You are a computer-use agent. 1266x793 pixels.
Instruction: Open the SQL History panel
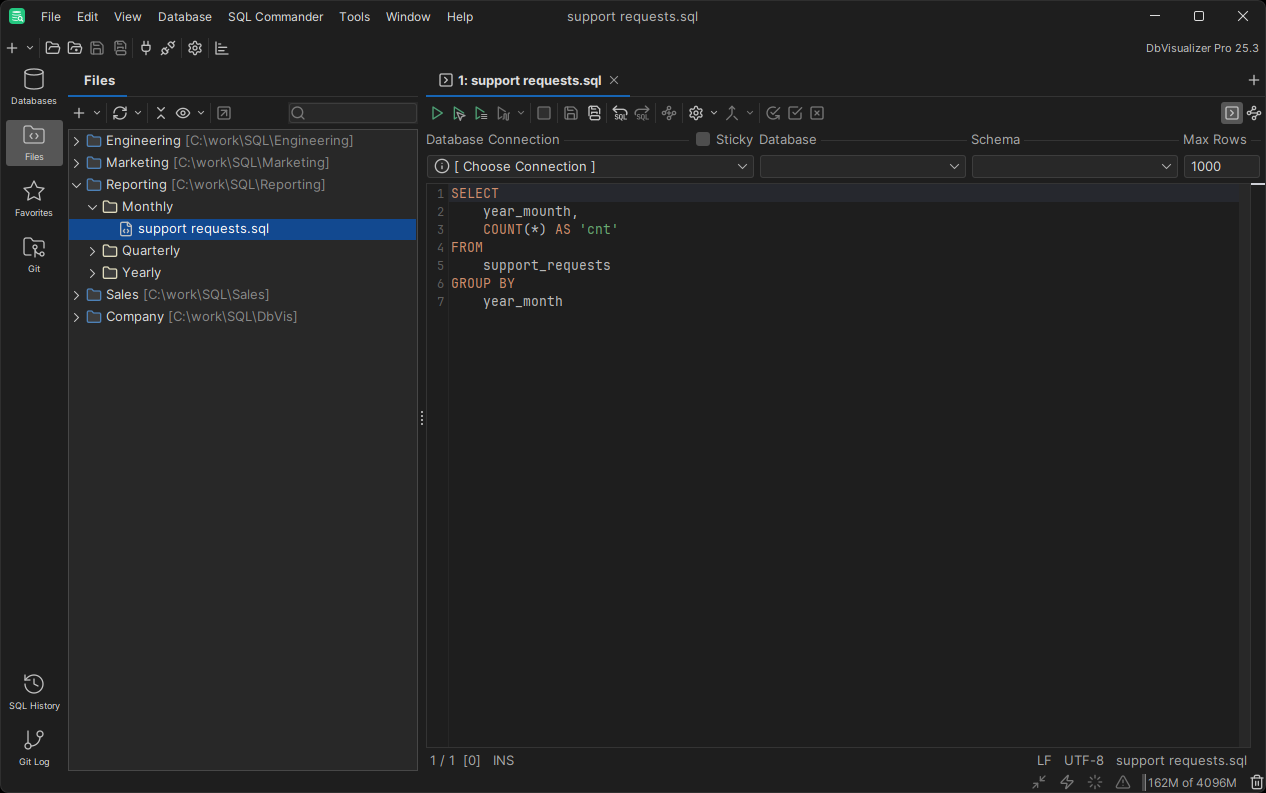33,690
